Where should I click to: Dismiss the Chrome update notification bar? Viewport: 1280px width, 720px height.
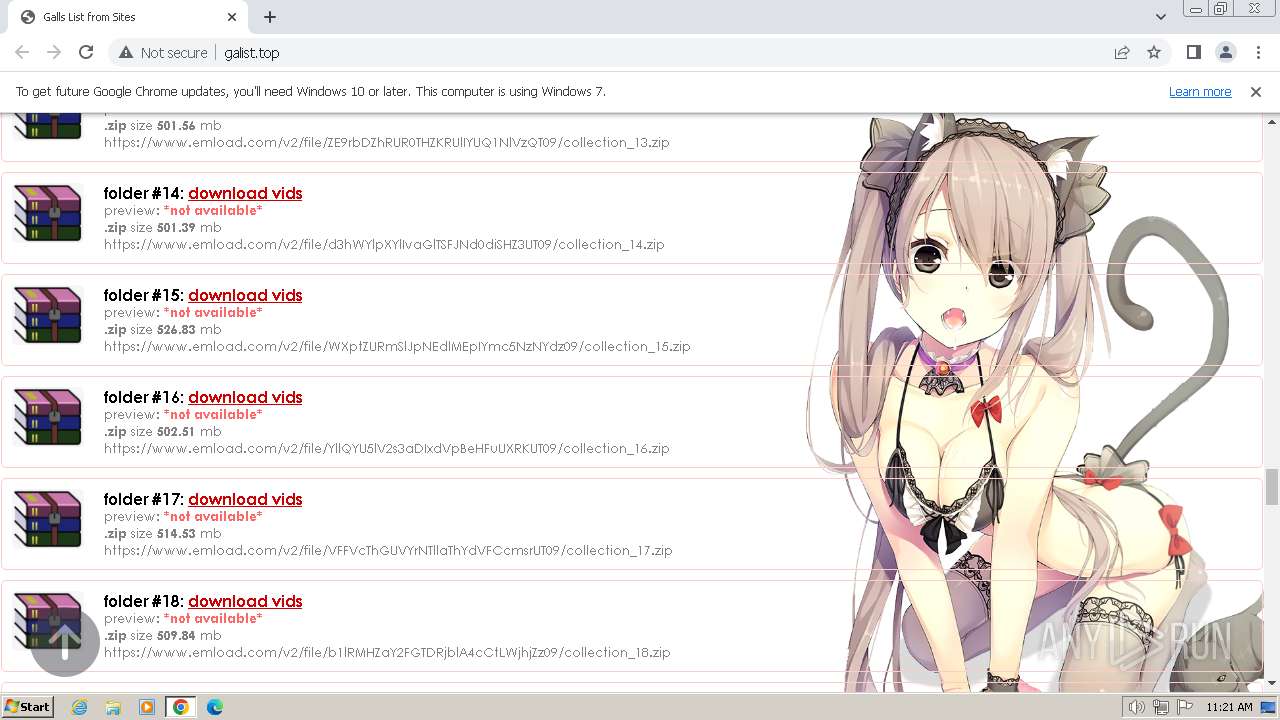click(1256, 91)
